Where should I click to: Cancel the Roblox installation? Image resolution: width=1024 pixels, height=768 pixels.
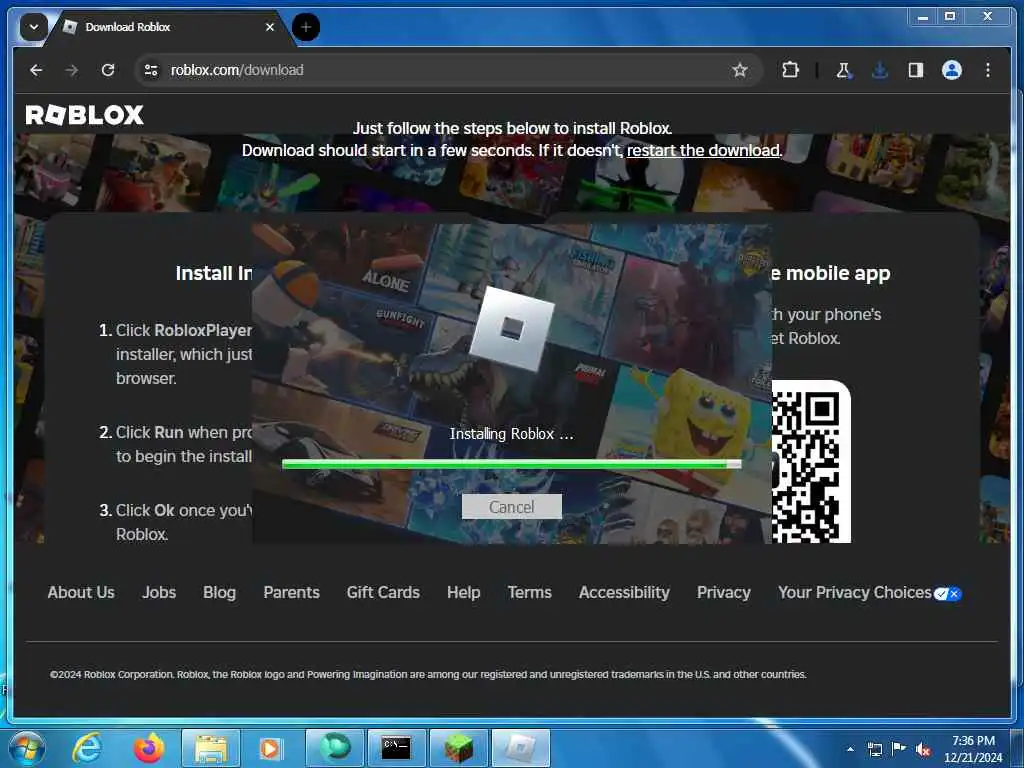pos(511,507)
